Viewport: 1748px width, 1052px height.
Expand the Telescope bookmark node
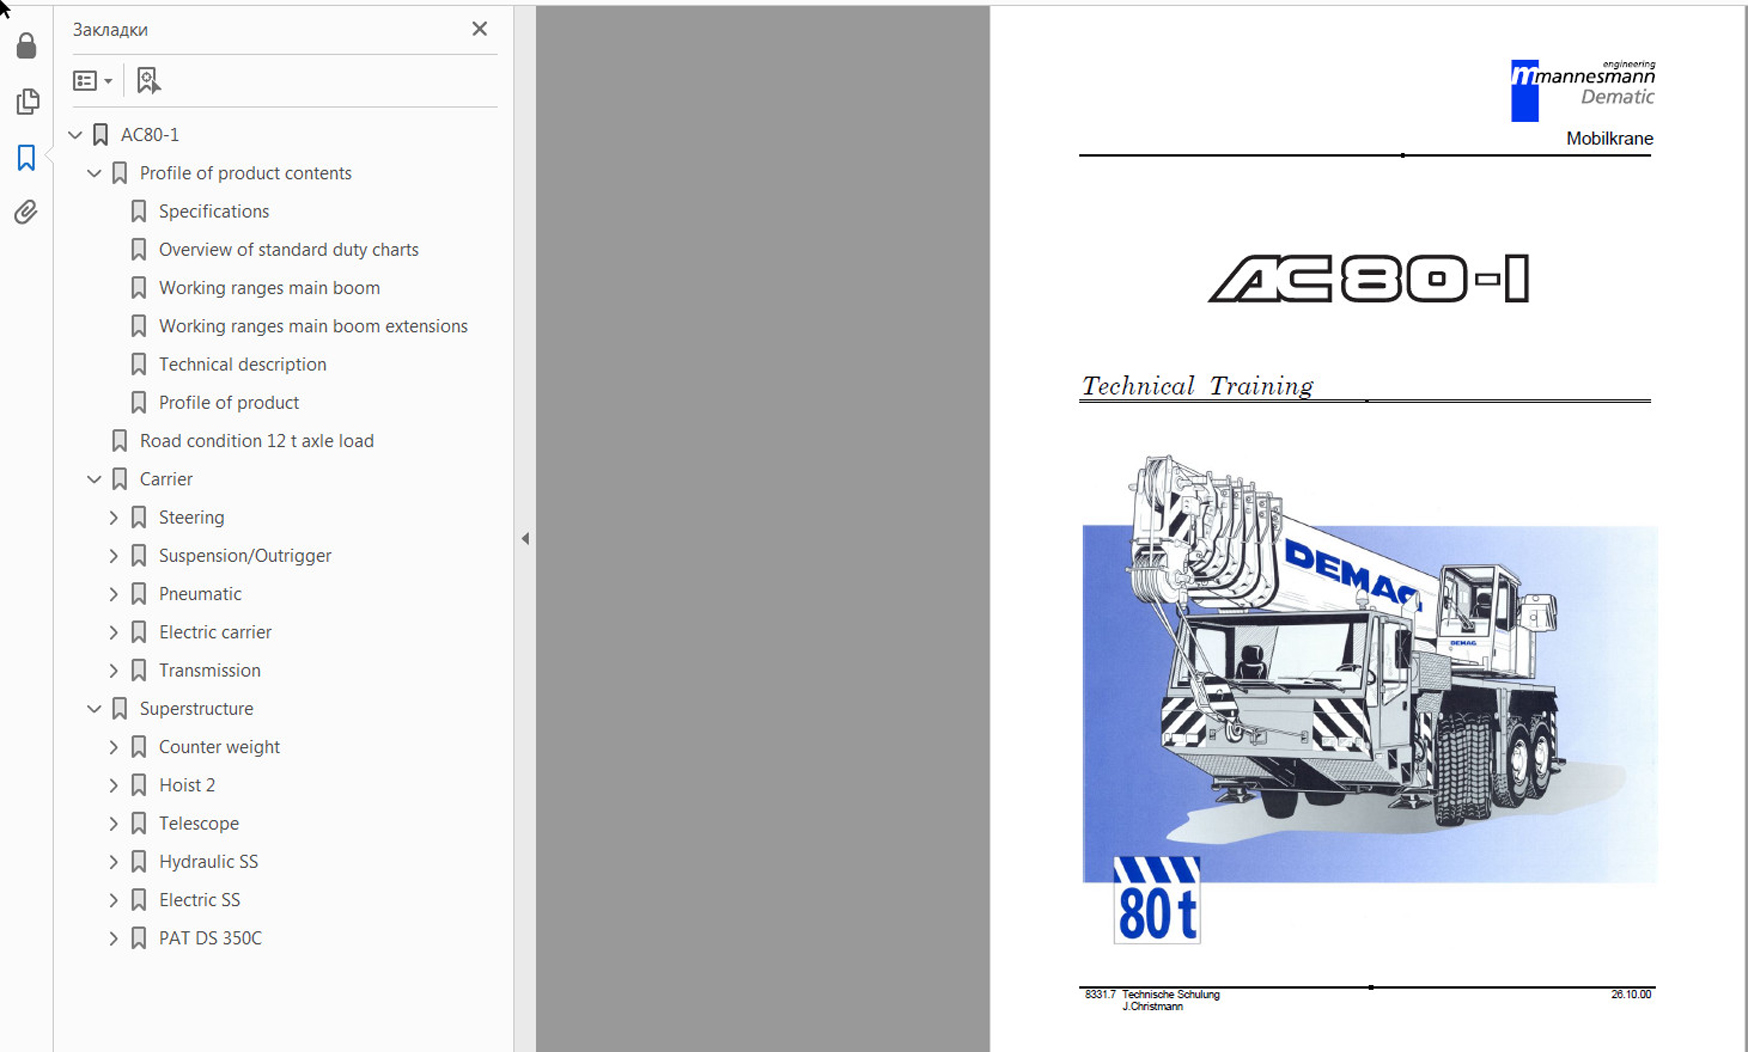[113, 823]
